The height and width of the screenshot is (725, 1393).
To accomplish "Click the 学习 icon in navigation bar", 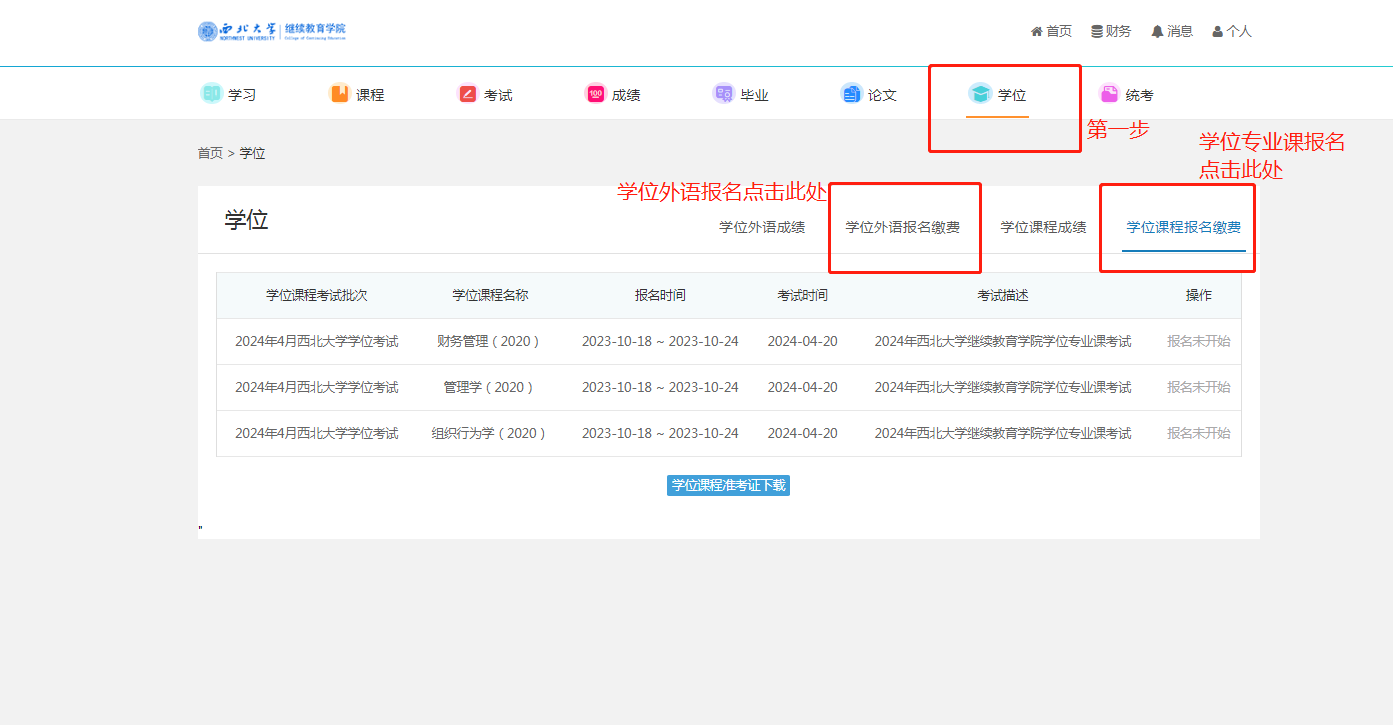I will coord(211,94).
